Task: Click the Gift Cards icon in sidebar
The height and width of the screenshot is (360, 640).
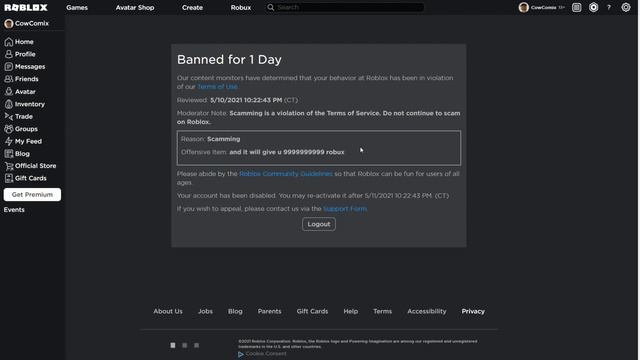Action: tap(9, 178)
